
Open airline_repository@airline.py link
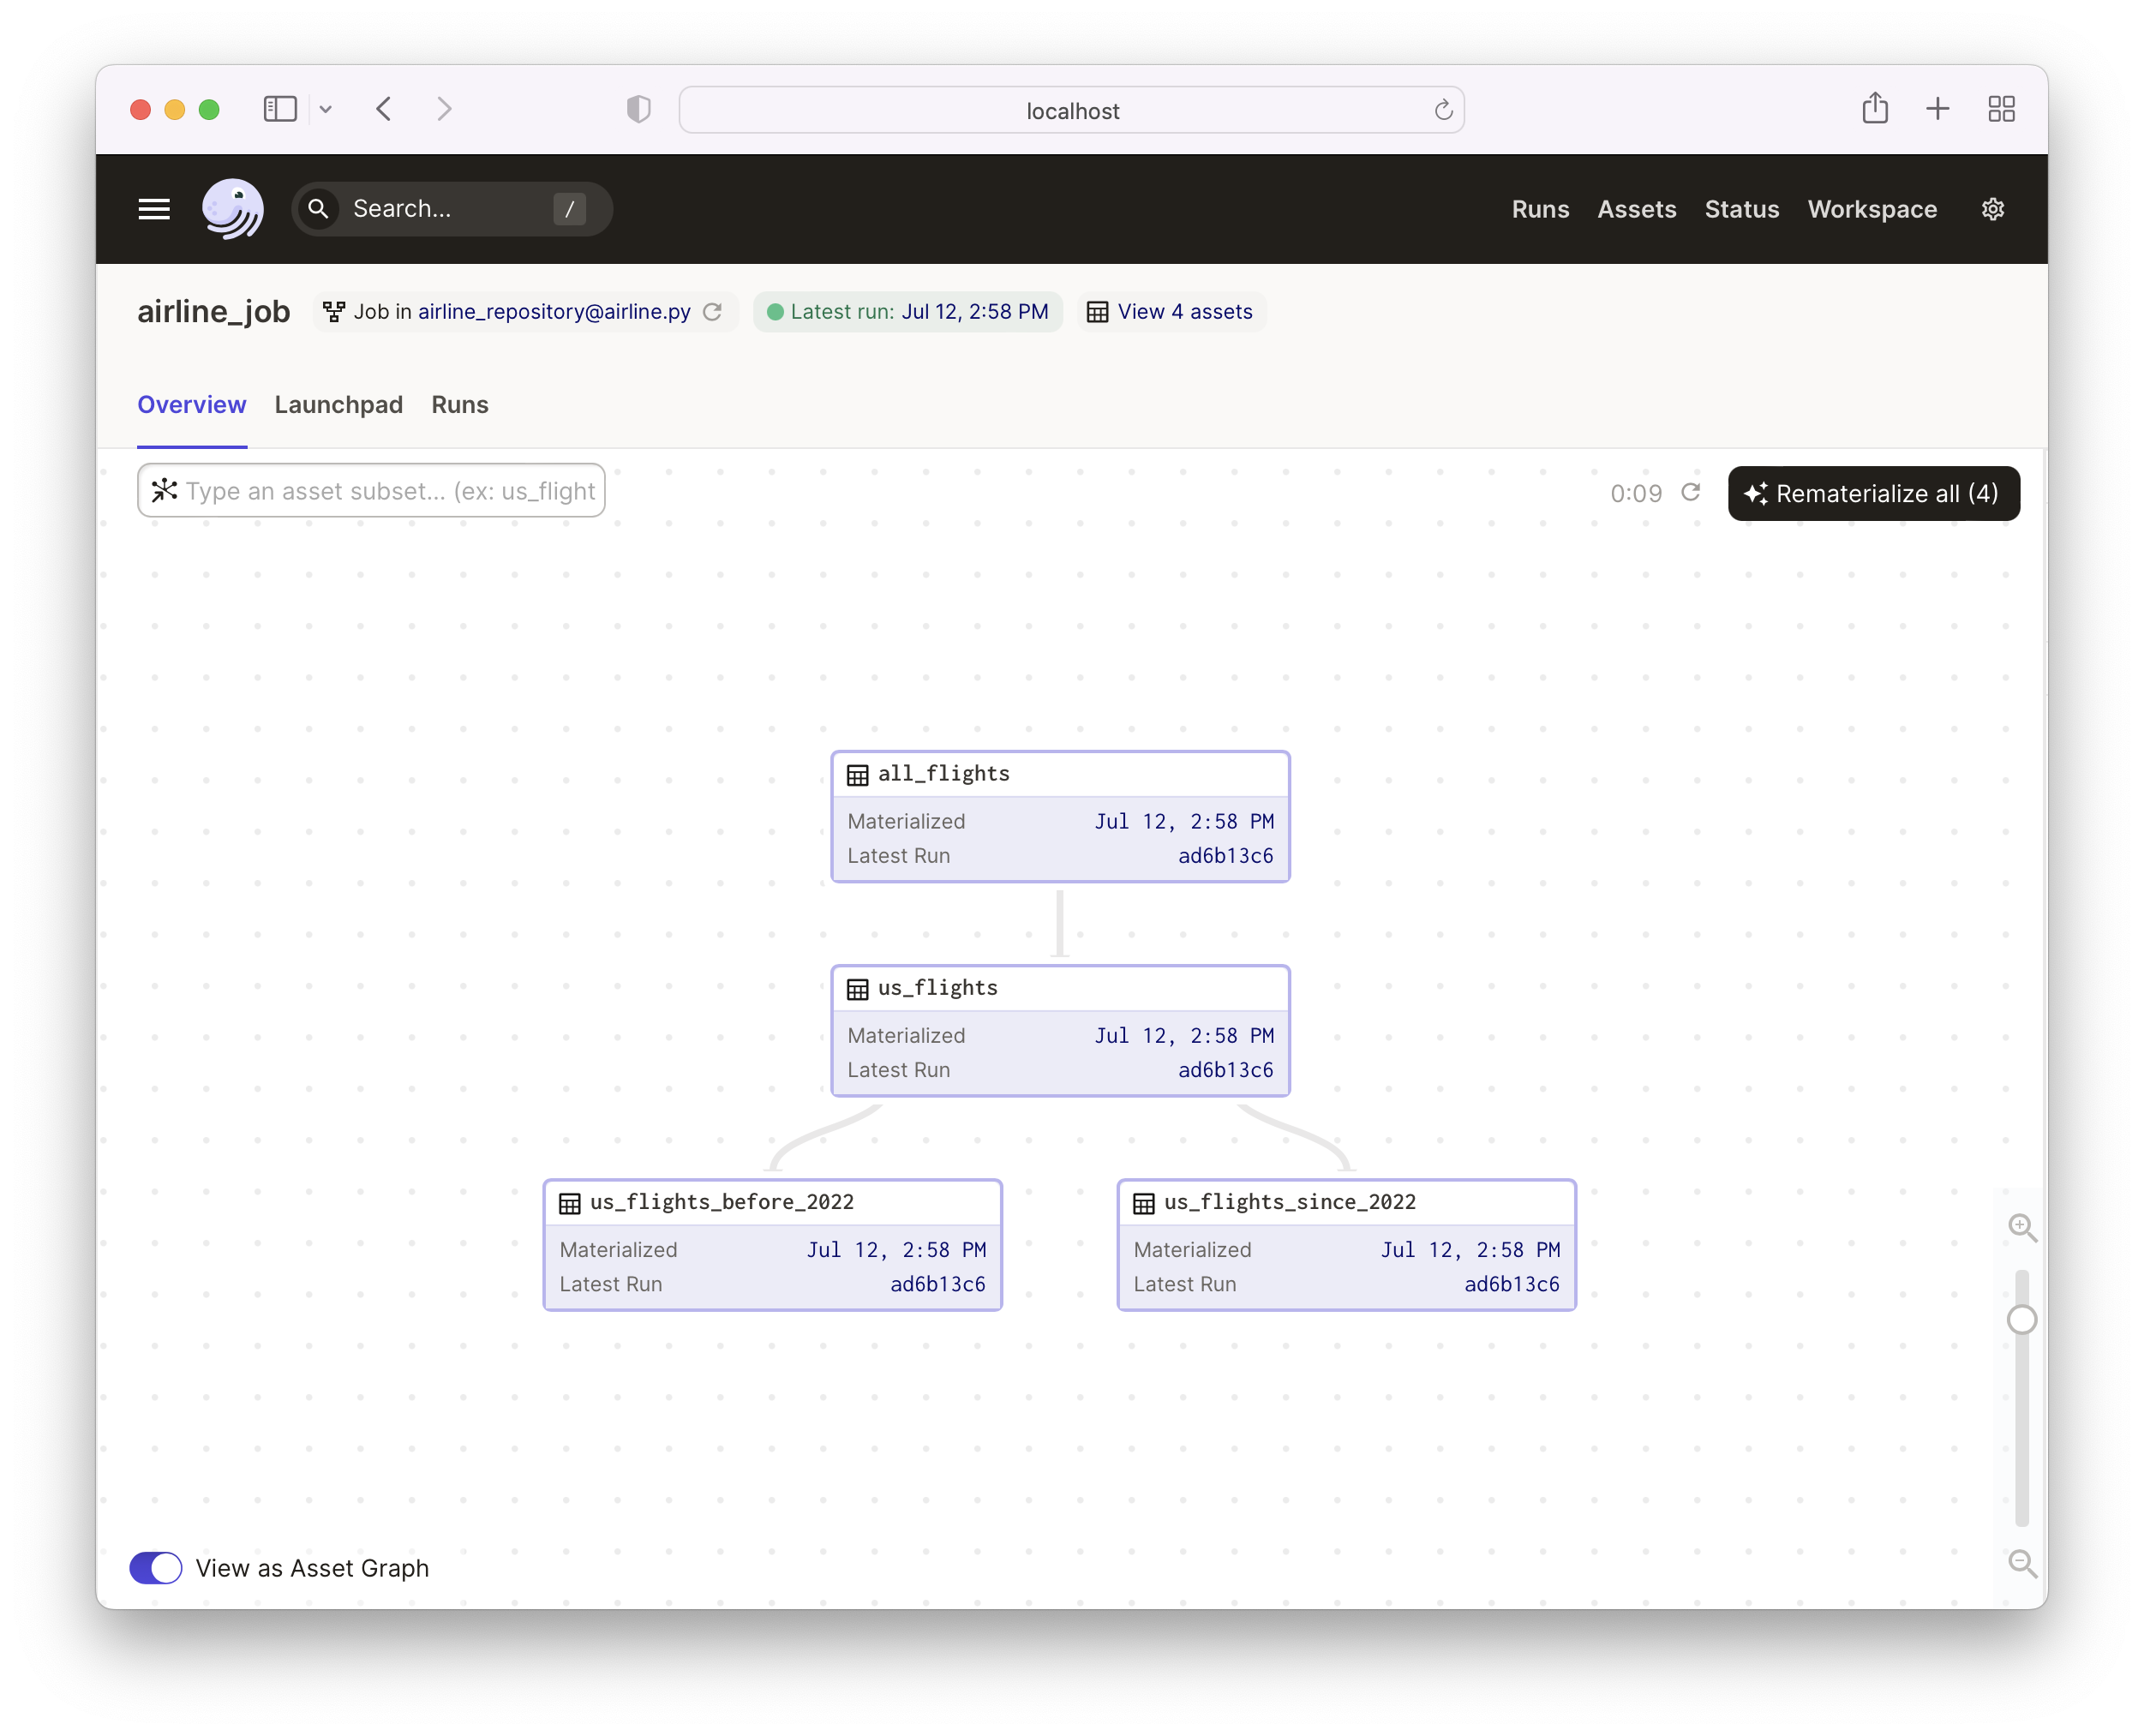pyautogui.click(x=554, y=312)
